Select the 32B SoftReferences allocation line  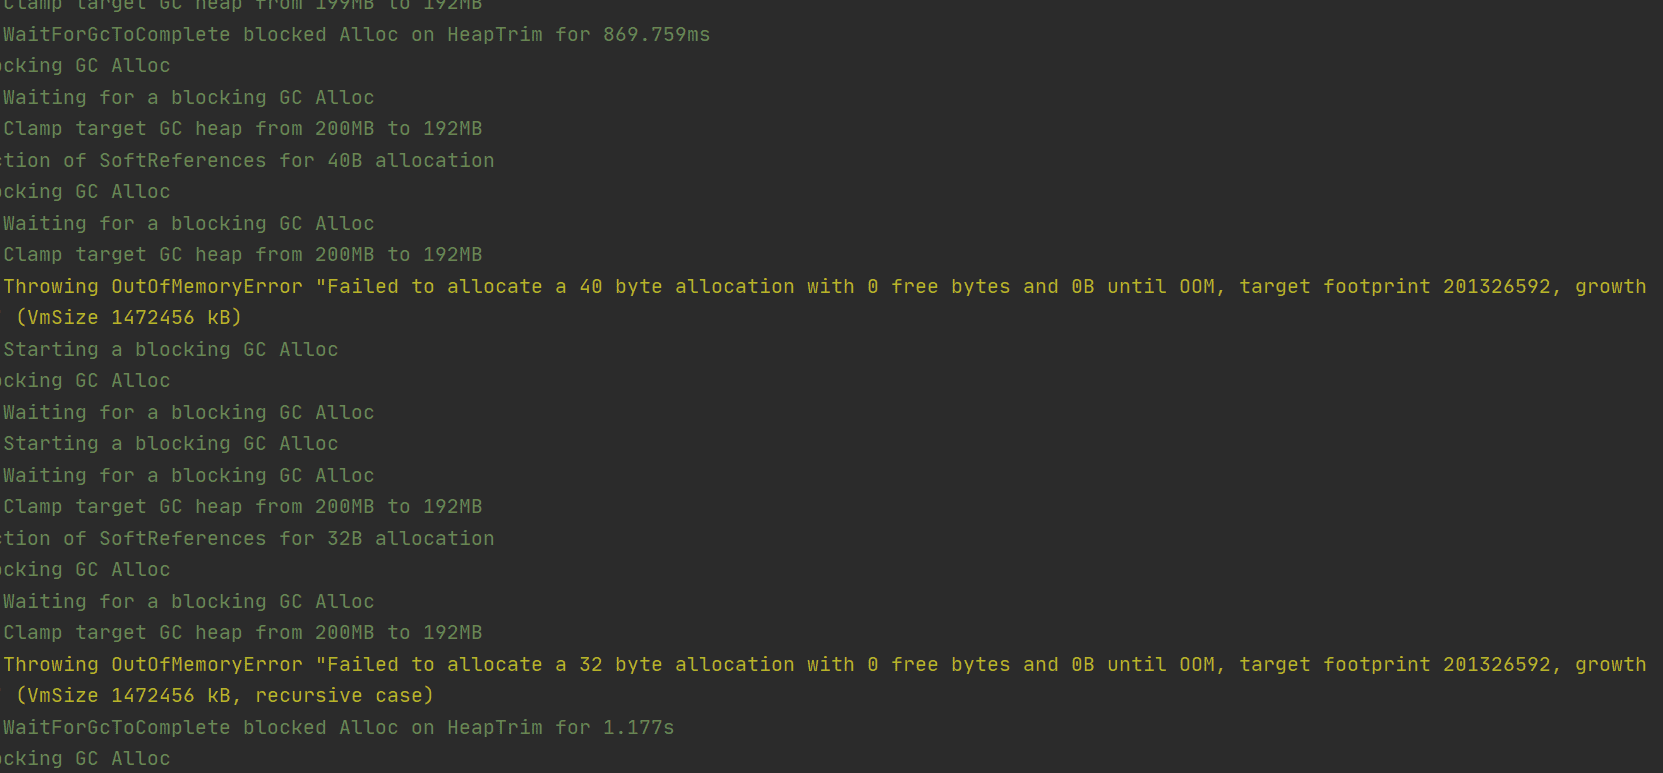pyautogui.click(x=247, y=539)
